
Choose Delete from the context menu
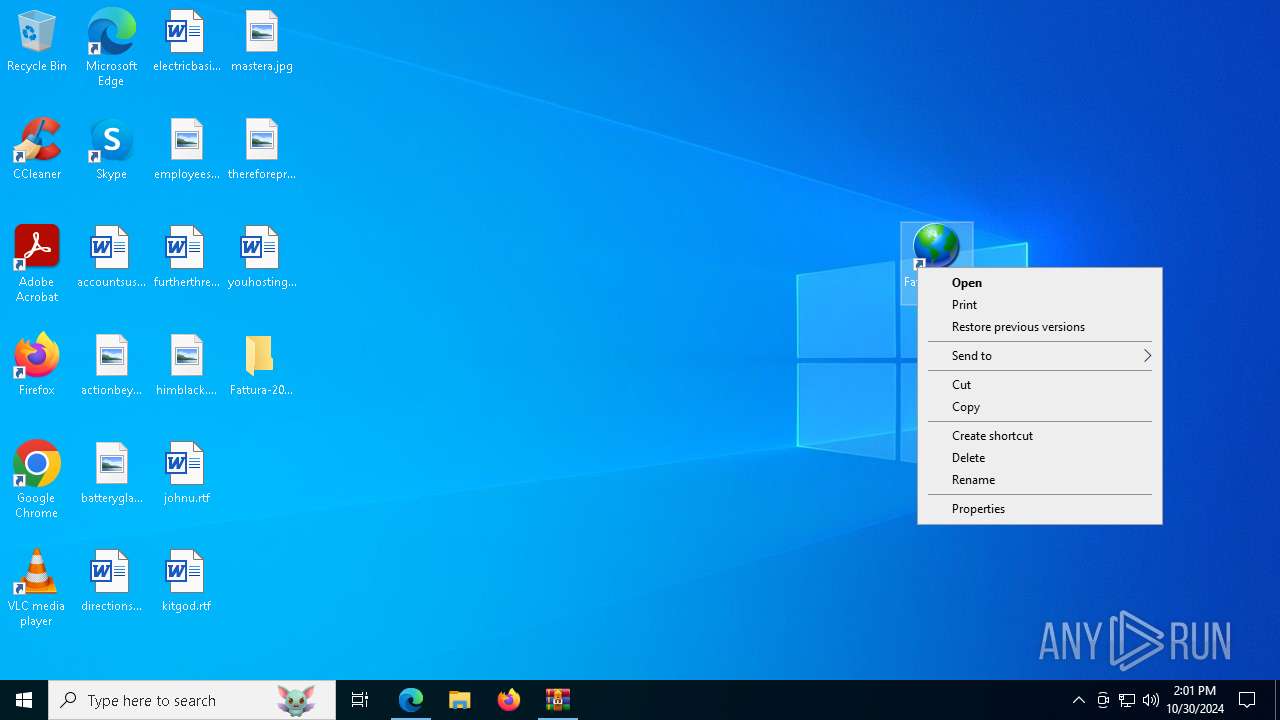point(1040,458)
